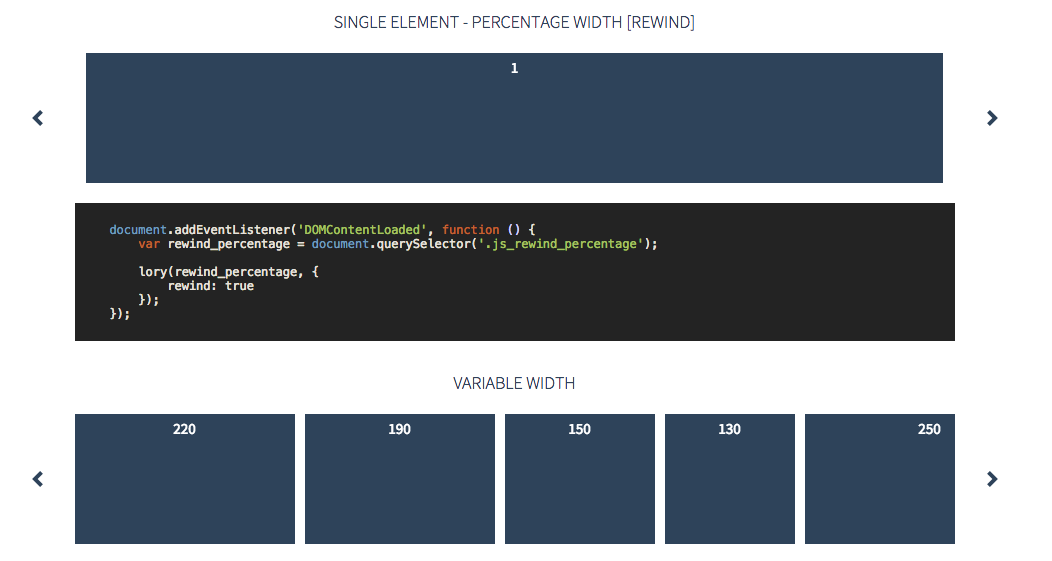The image size is (1052, 561).
Task: Click the 'function' keyword in the code
Action: tap(470, 230)
